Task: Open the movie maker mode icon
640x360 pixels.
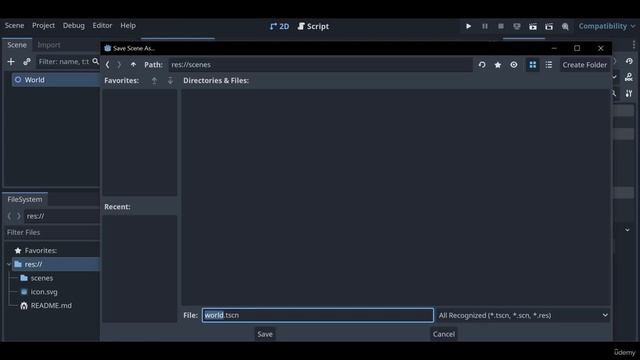Action: click(565, 27)
